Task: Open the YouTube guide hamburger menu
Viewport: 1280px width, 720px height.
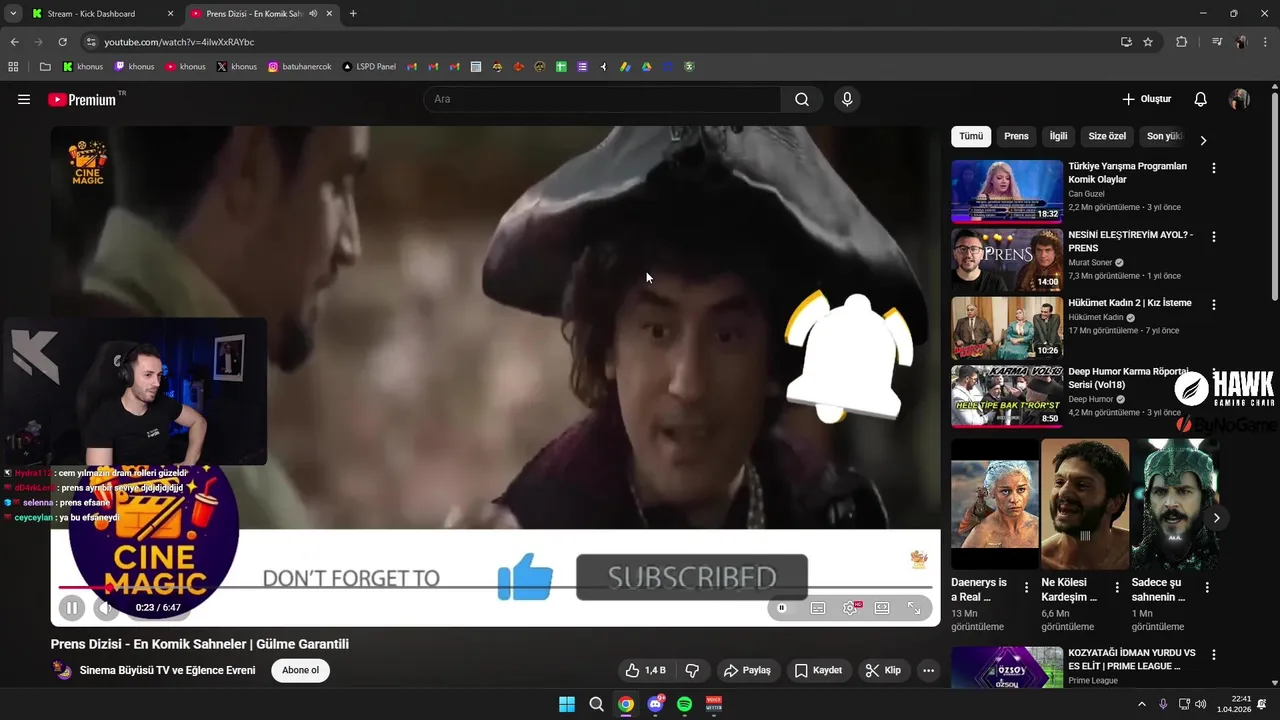Action: pyautogui.click(x=24, y=99)
